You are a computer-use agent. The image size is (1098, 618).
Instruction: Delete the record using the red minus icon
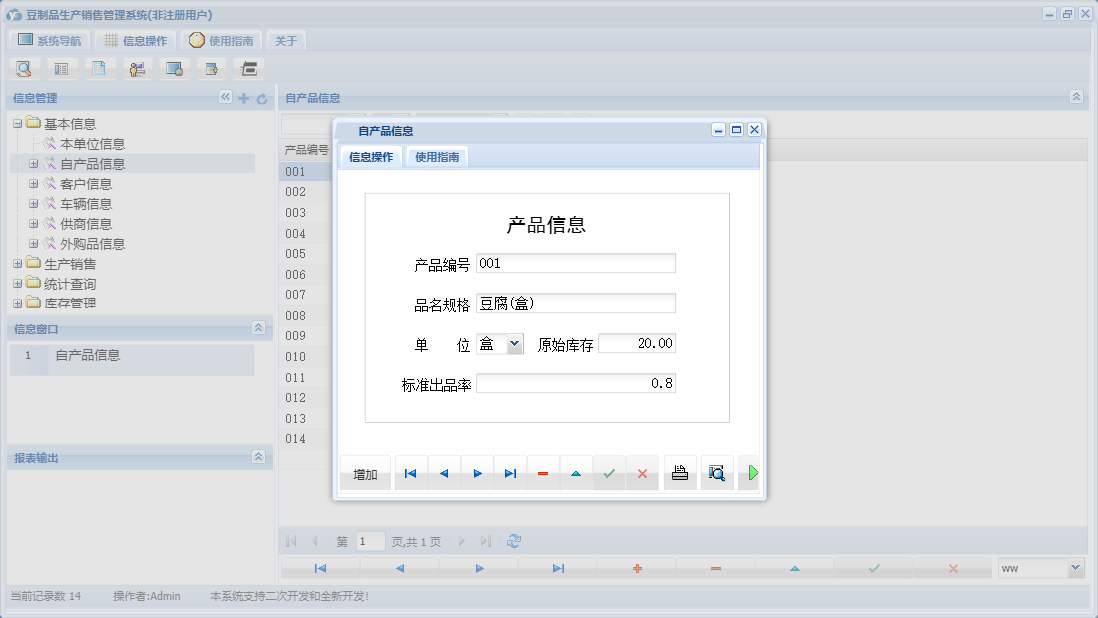[543, 472]
